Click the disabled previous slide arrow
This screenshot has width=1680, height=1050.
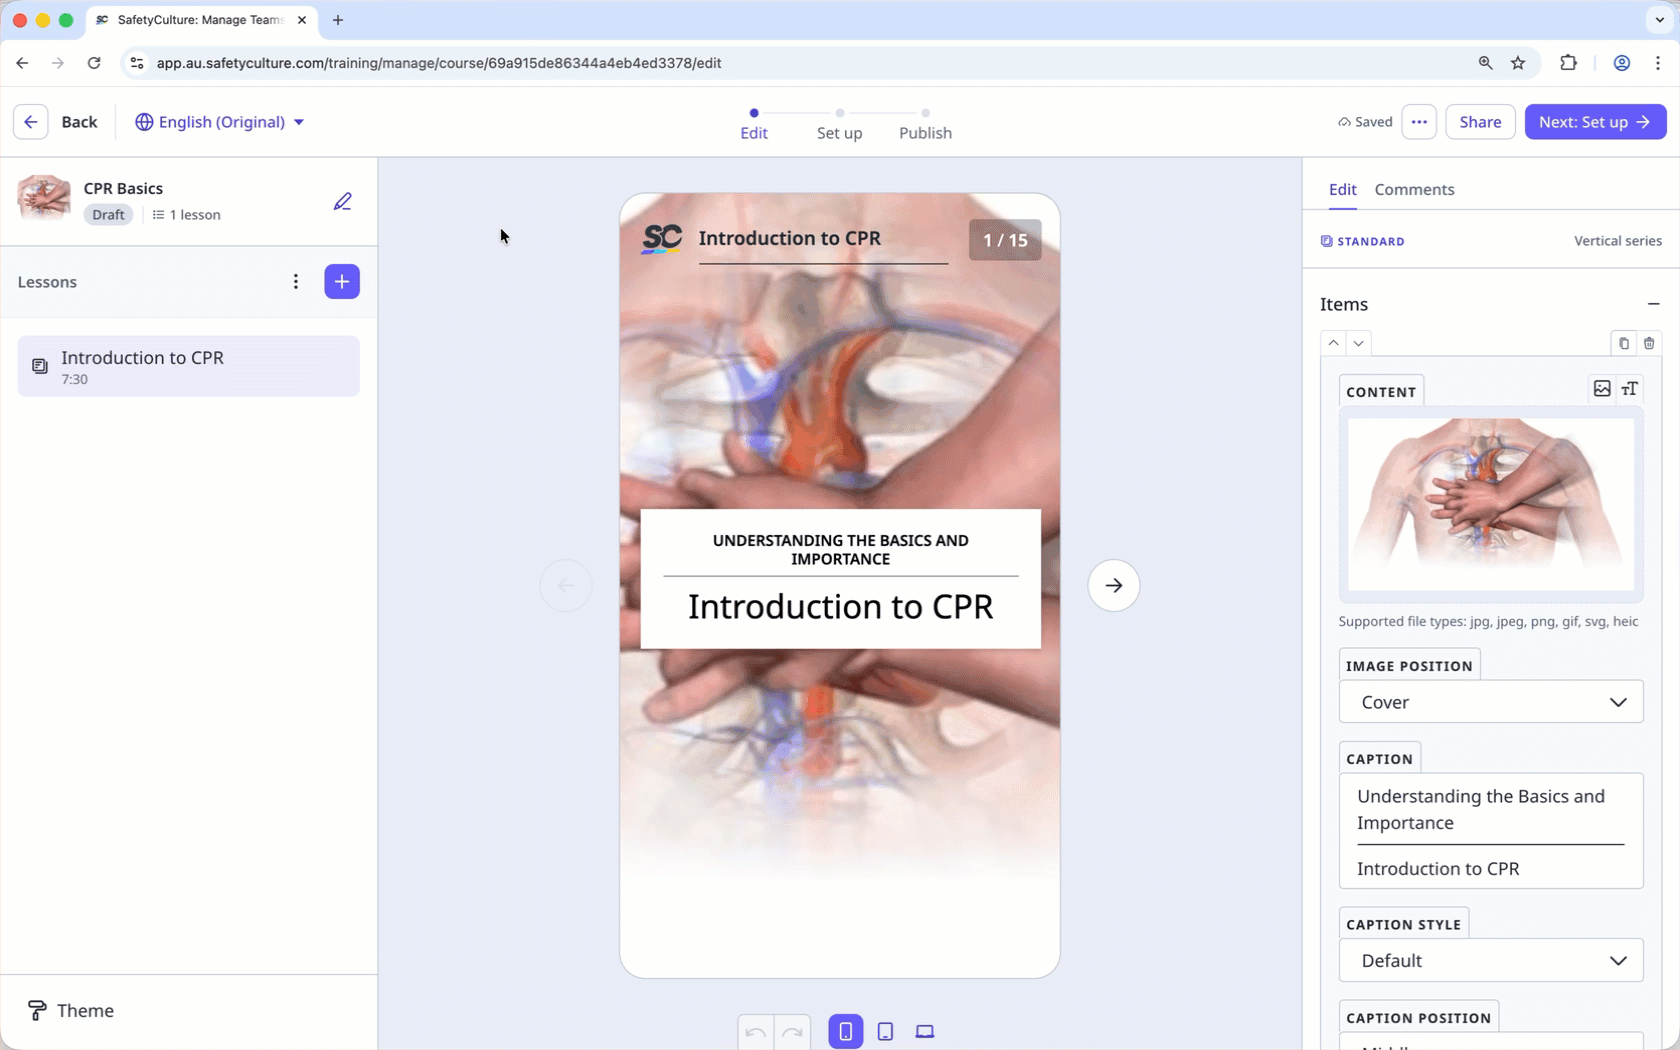[x=566, y=586]
